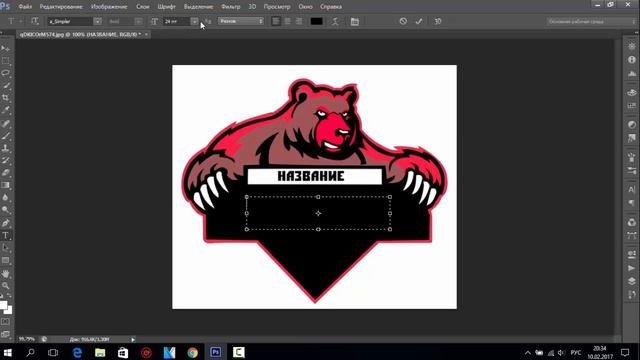640x360 pixels.
Task: Open the Histogram panel icon
Action: tap(632, 73)
